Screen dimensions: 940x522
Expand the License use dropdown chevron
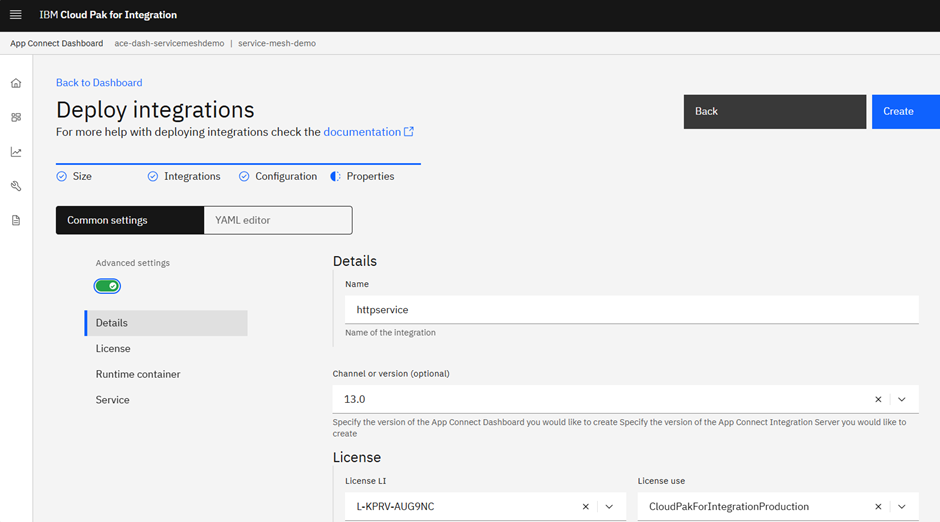click(902, 506)
